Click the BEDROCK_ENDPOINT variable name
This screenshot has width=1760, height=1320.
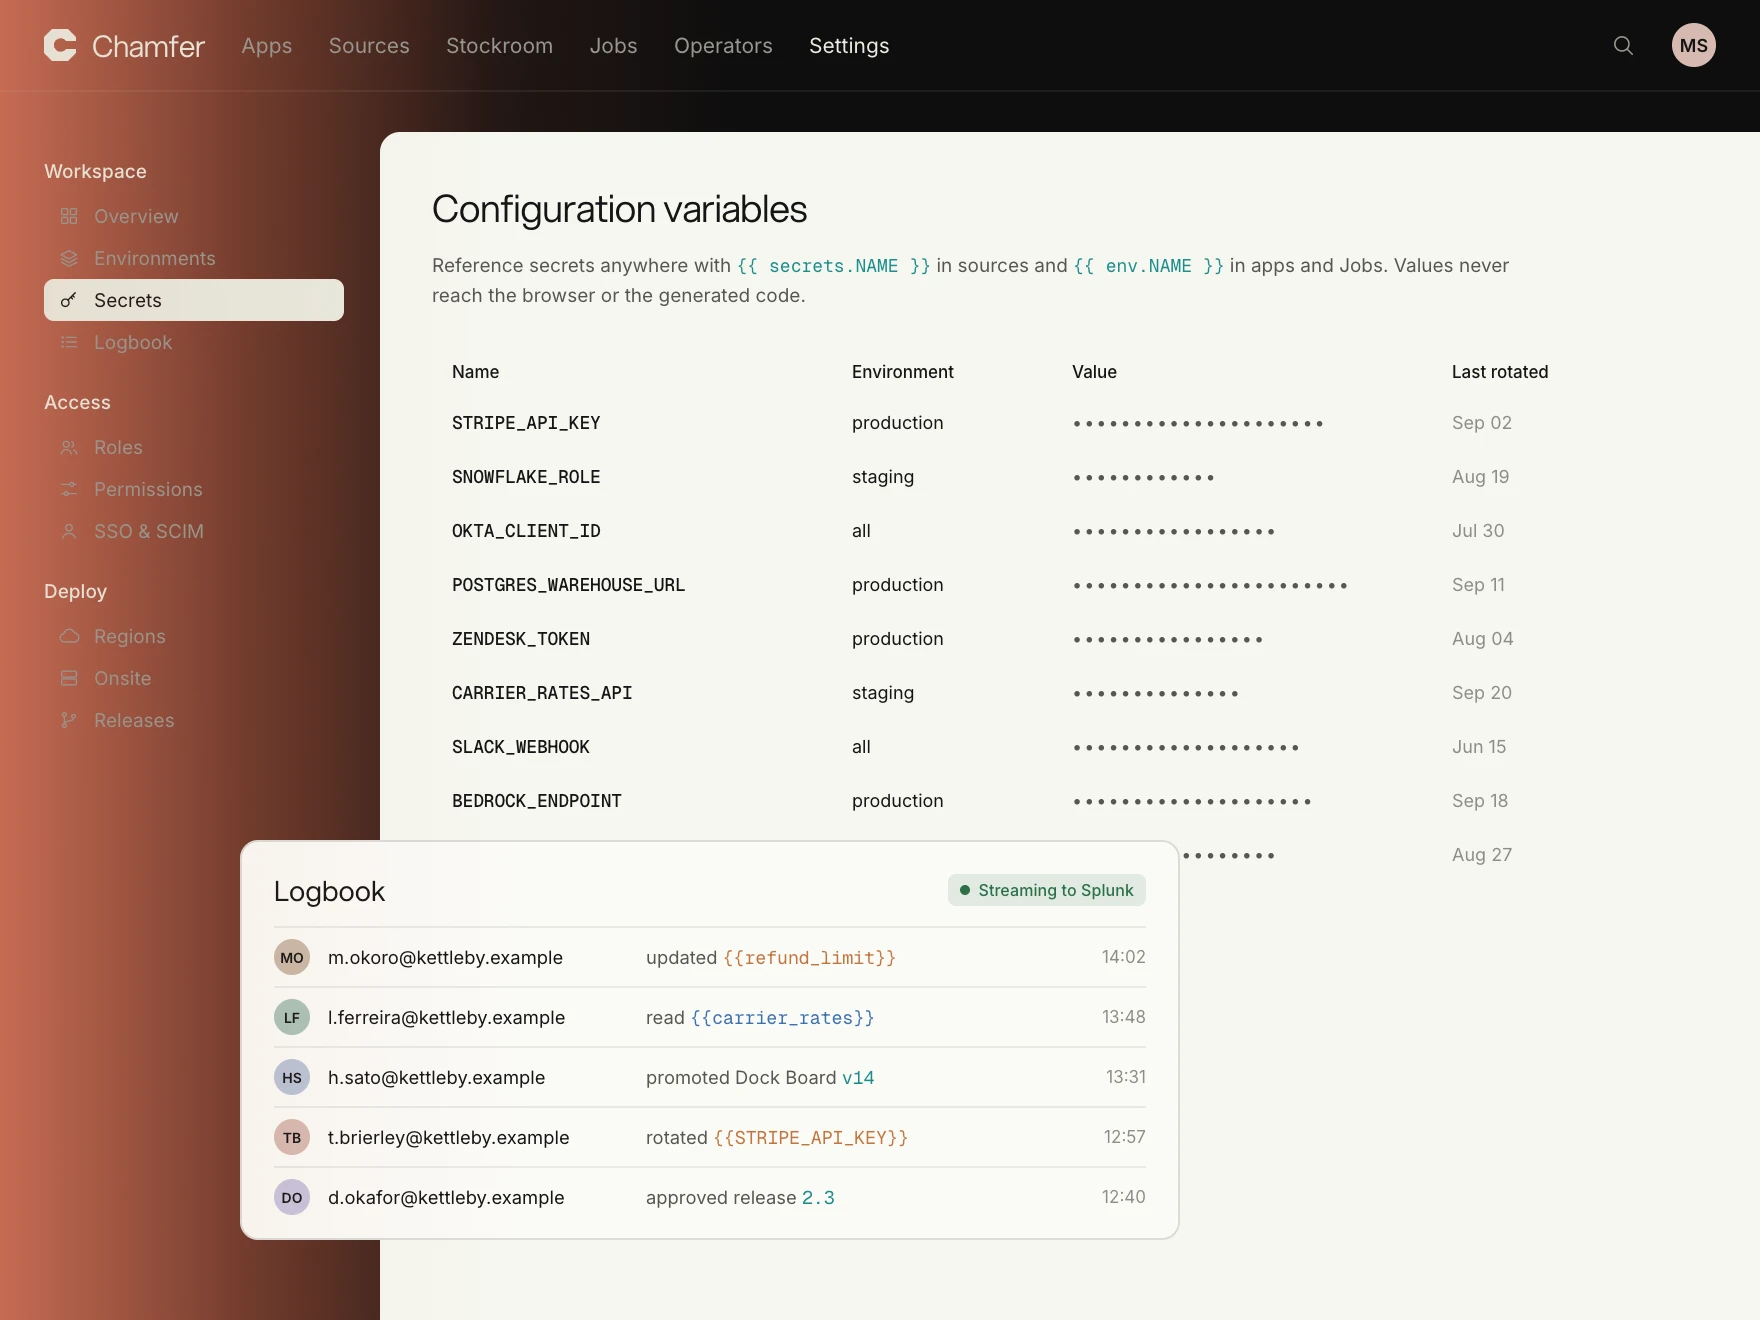537,801
